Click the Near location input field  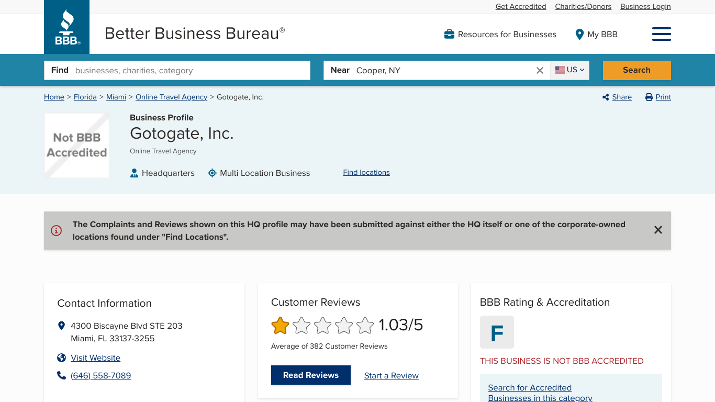(437, 71)
